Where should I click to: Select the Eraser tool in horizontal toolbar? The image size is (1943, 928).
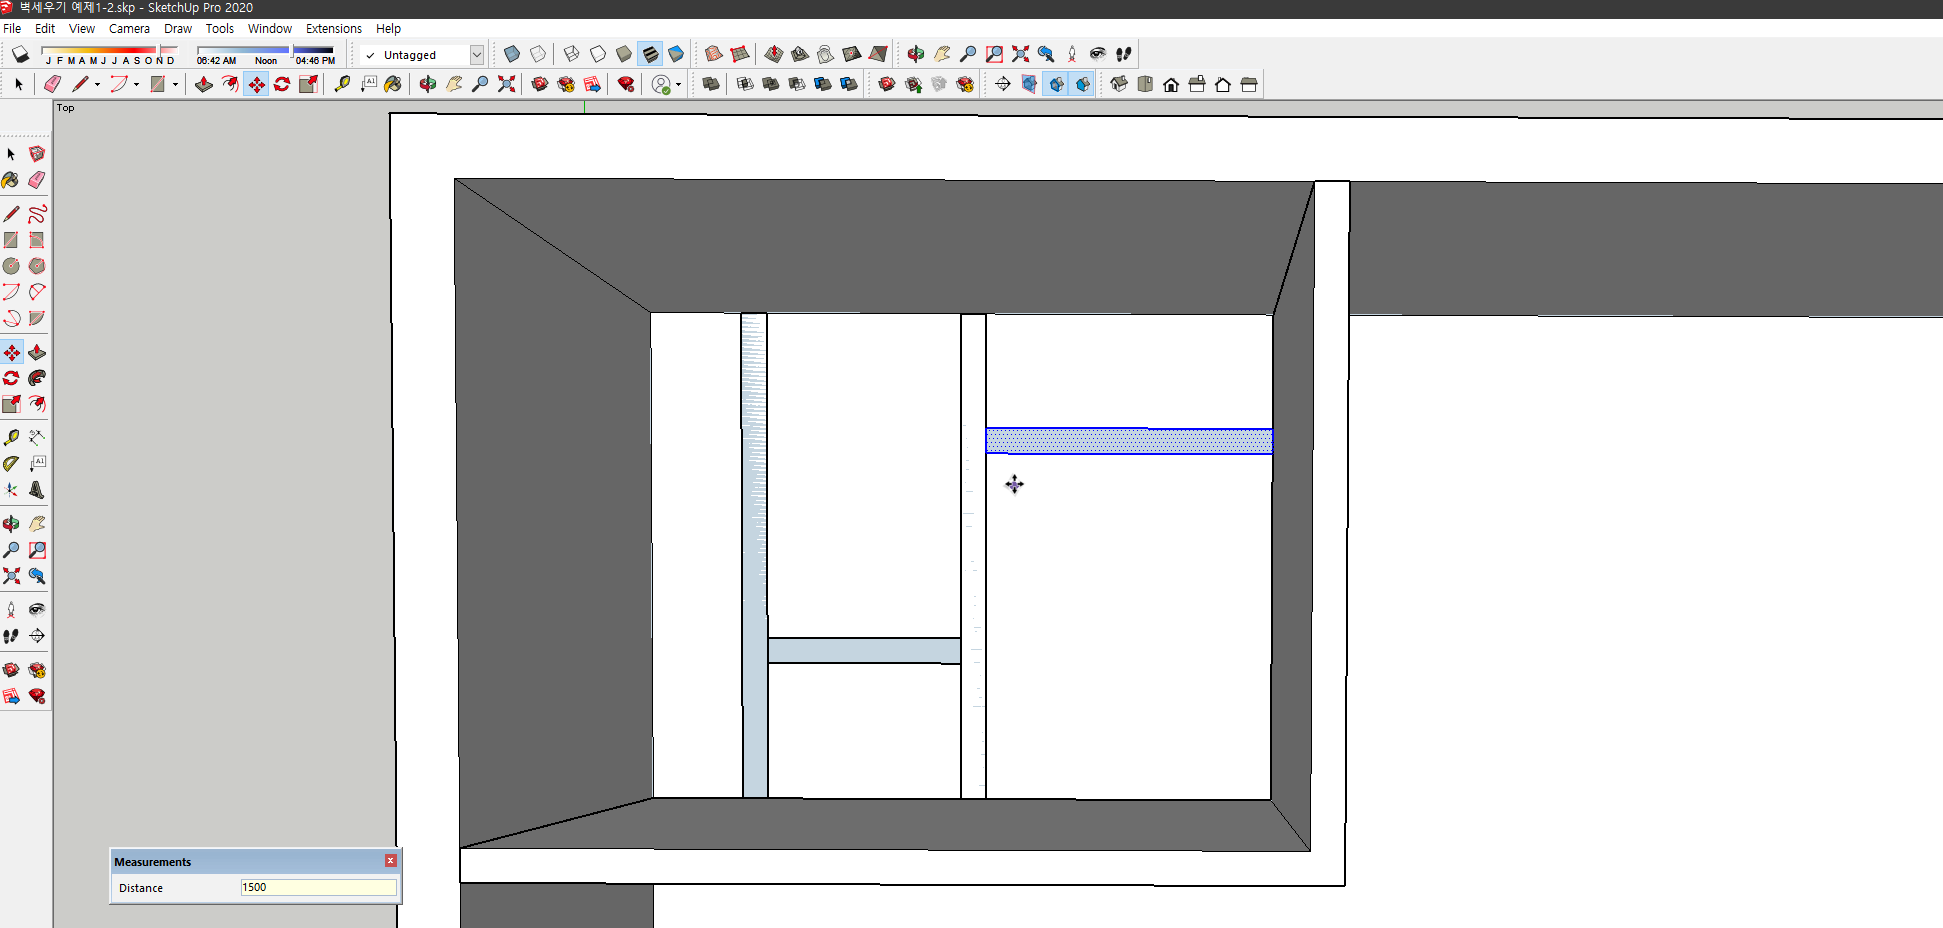pos(53,84)
